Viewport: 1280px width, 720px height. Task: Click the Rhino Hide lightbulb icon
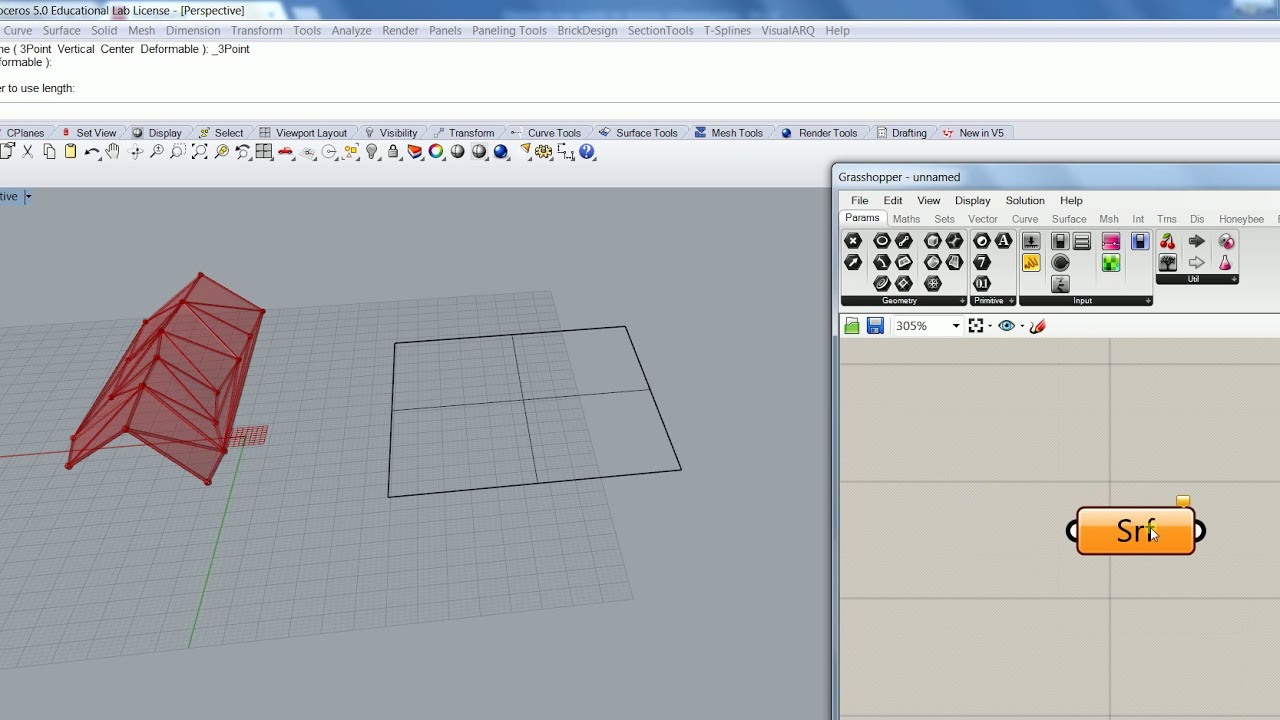pos(372,152)
